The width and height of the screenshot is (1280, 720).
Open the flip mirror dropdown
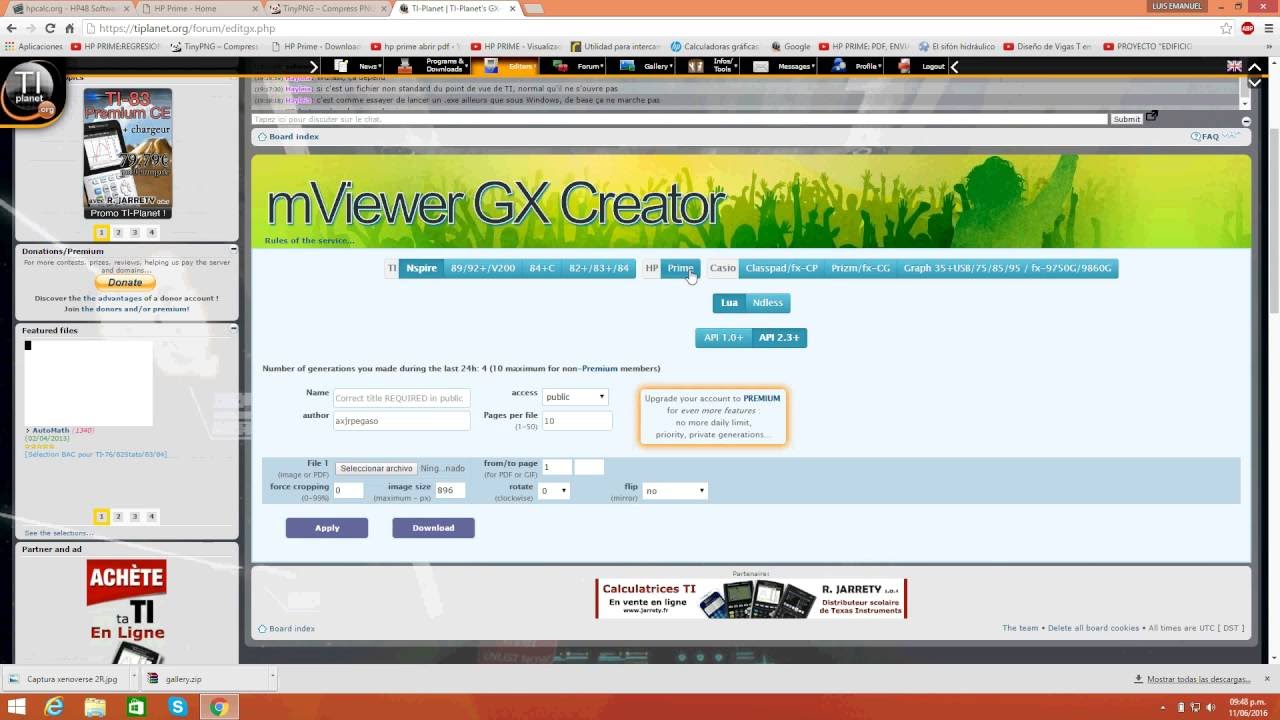pos(675,491)
